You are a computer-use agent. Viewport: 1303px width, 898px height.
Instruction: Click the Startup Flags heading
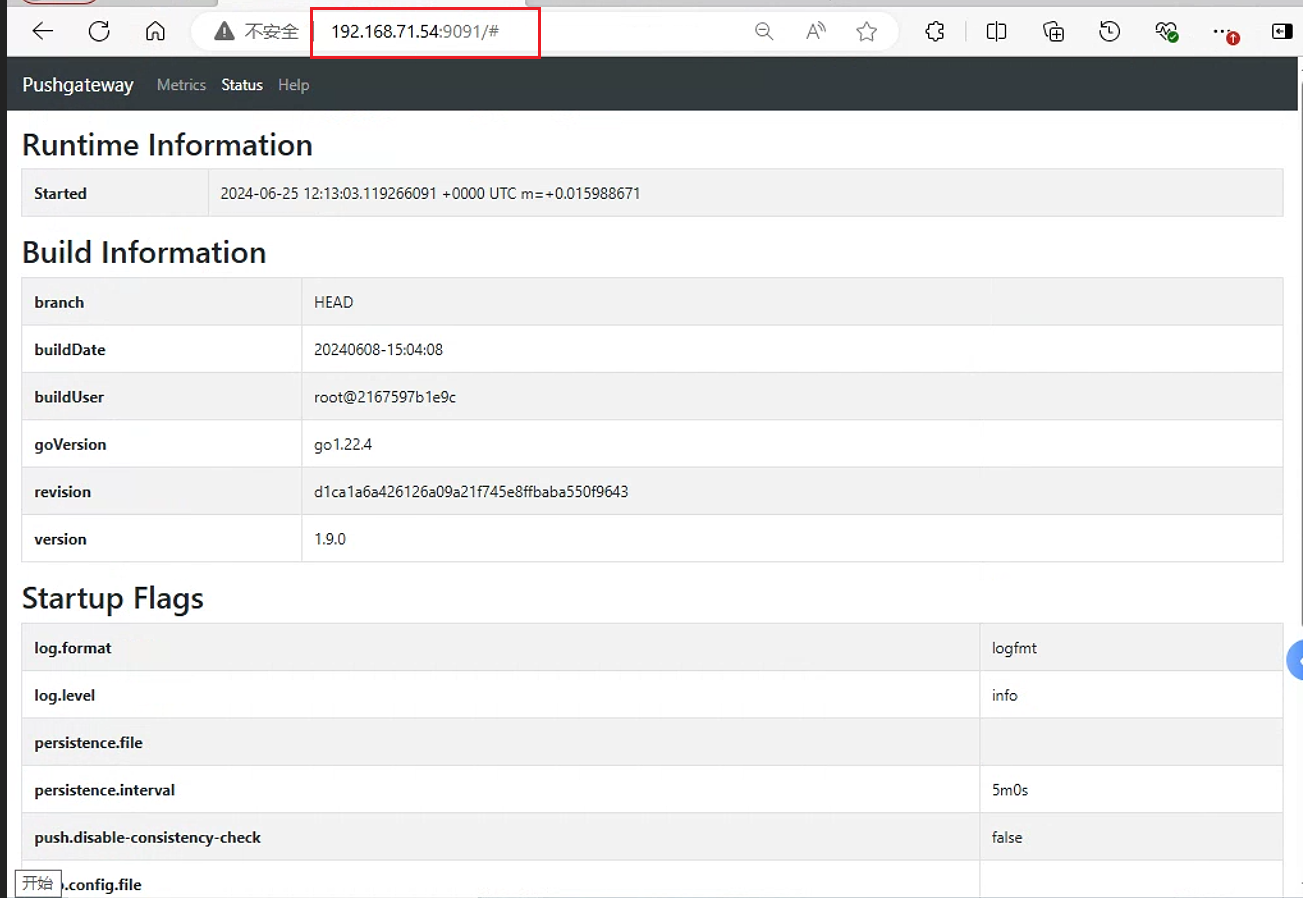coord(113,598)
